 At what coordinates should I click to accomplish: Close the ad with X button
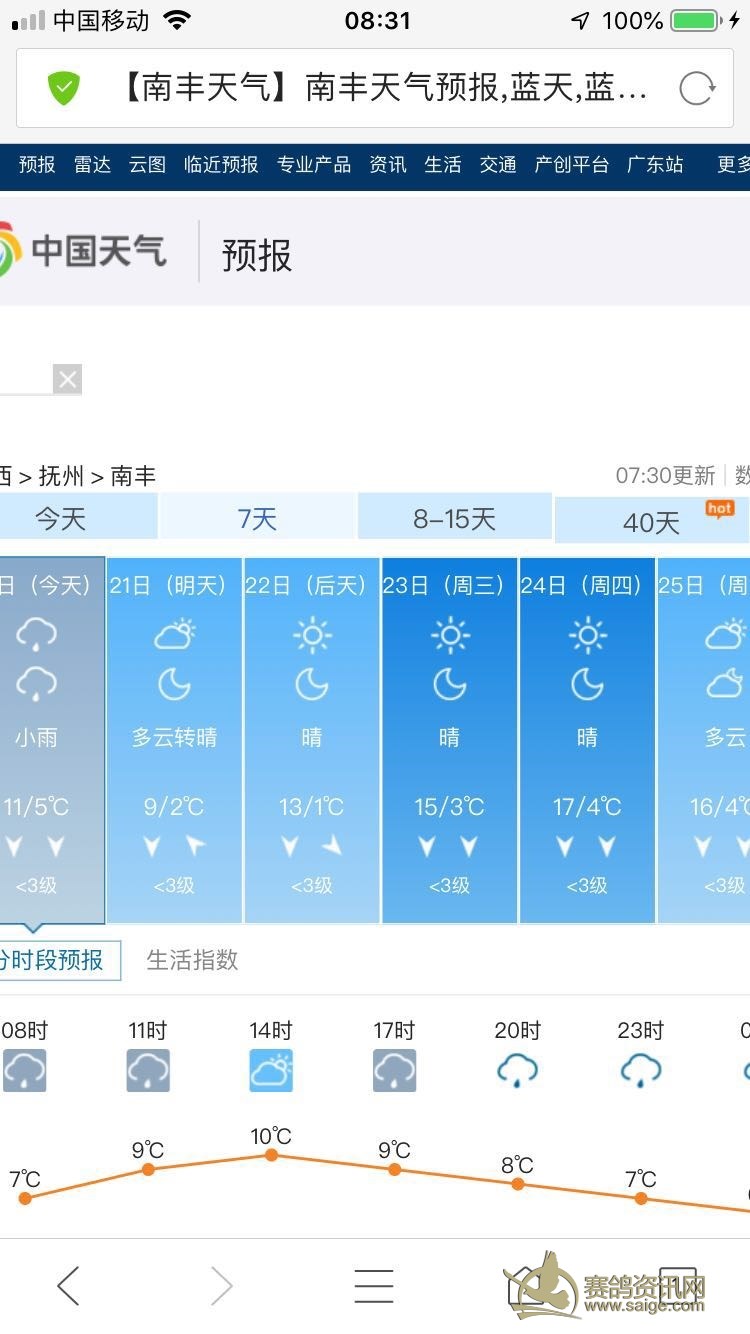click(67, 379)
